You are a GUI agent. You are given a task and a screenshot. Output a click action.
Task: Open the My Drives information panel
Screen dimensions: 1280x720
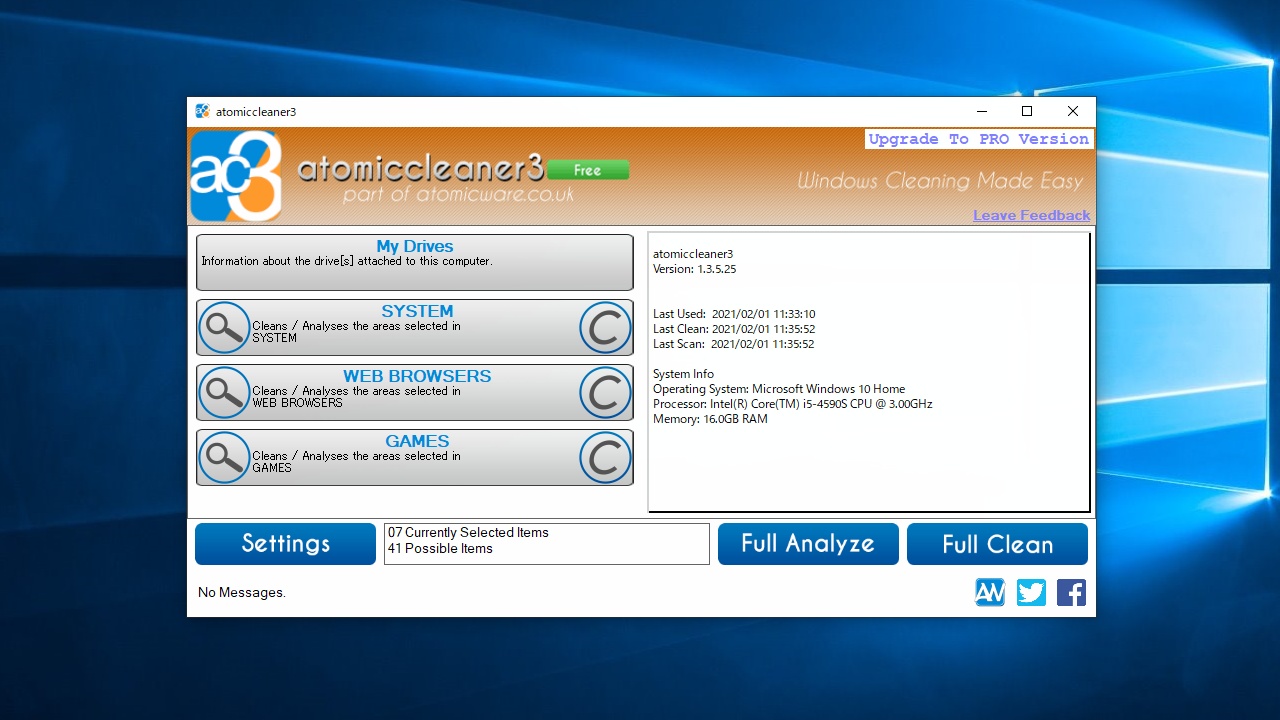pyautogui.click(x=415, y=262)
